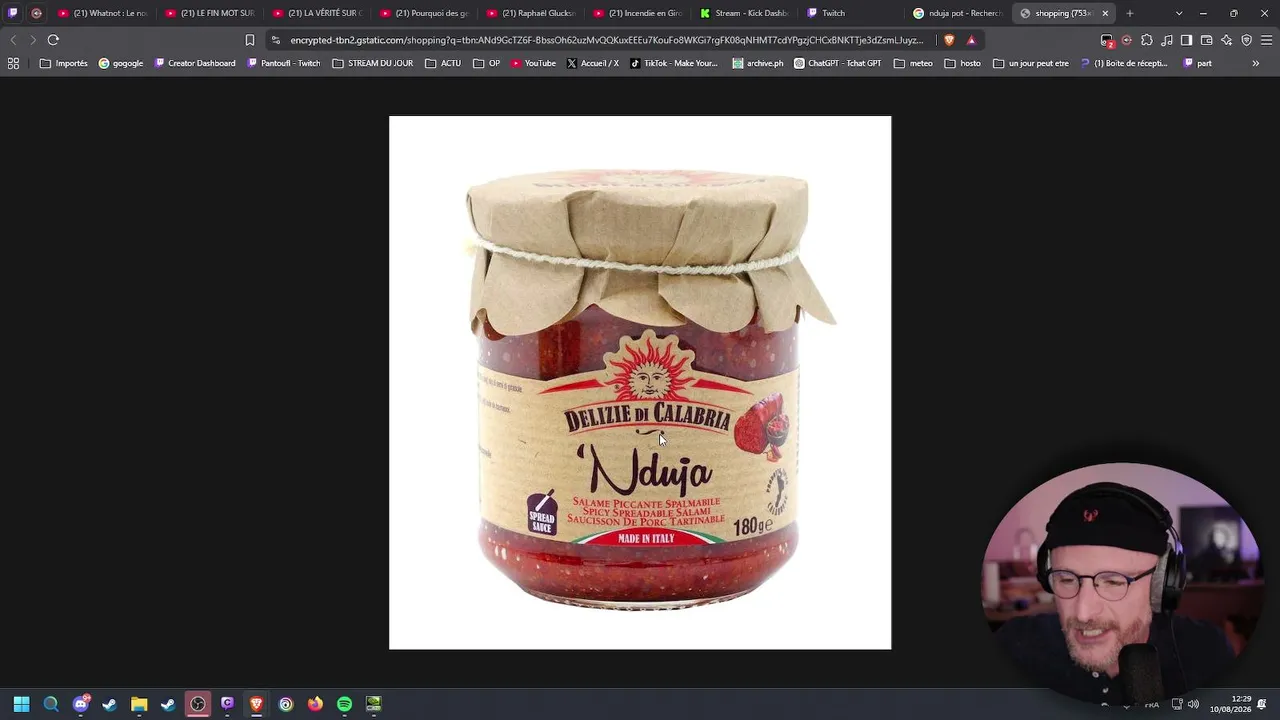Open OBS Studio from the taskbar
This screenshot has width=1280, height=720.
tap(198, 704)
